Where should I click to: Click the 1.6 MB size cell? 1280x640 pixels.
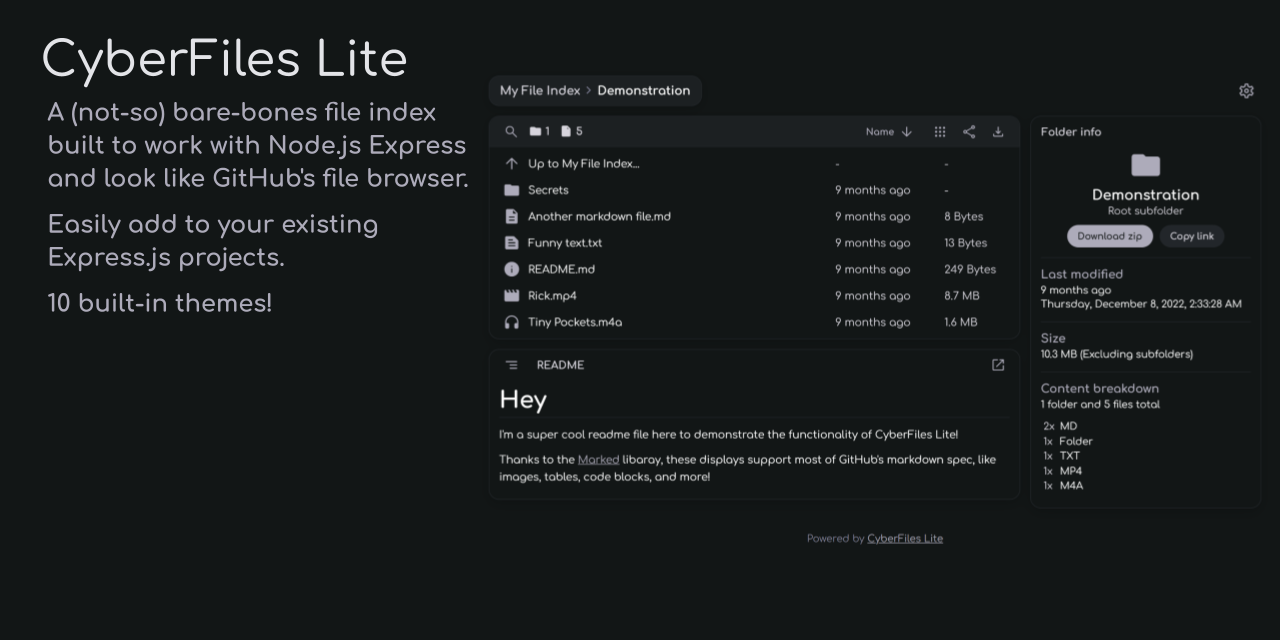pyautogui.click(x=961, y=322)
